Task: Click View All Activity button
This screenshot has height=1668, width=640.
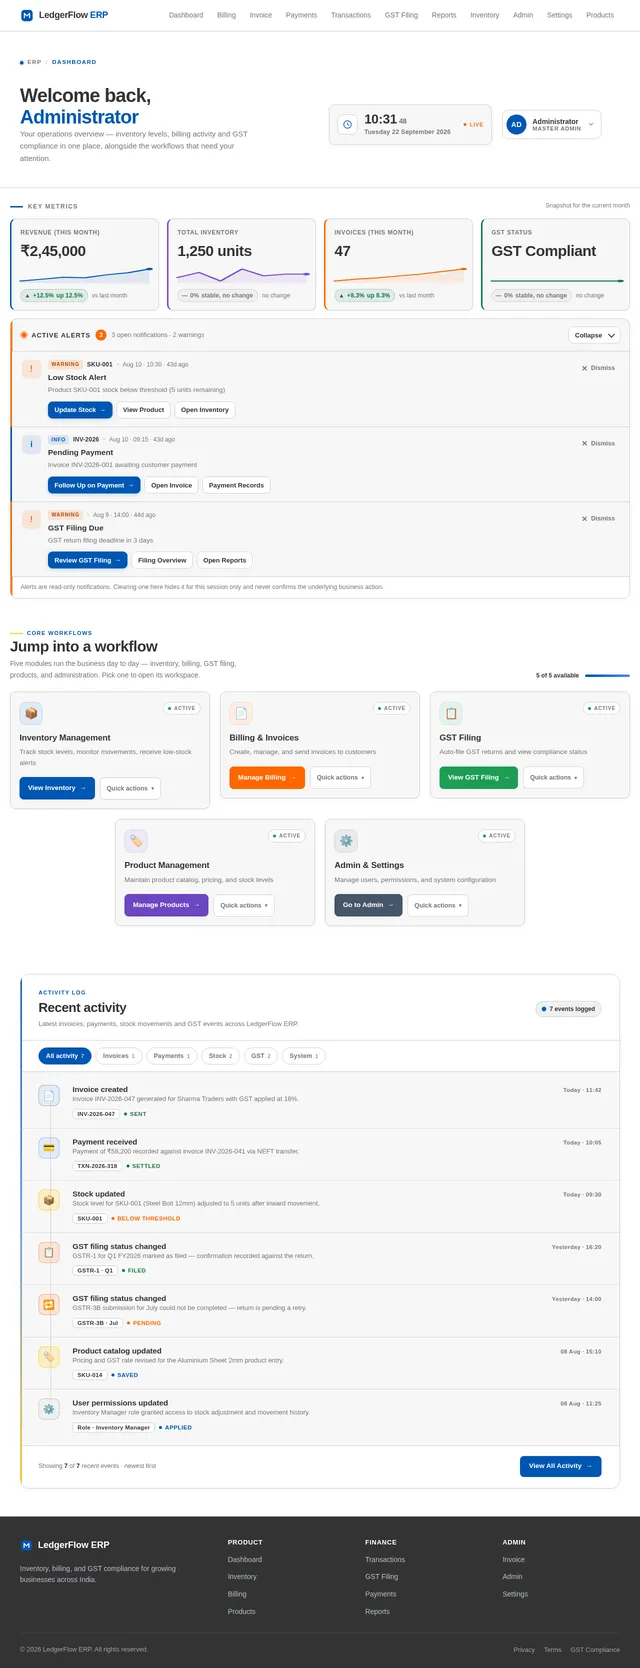Action: [x=560, y=1466]
